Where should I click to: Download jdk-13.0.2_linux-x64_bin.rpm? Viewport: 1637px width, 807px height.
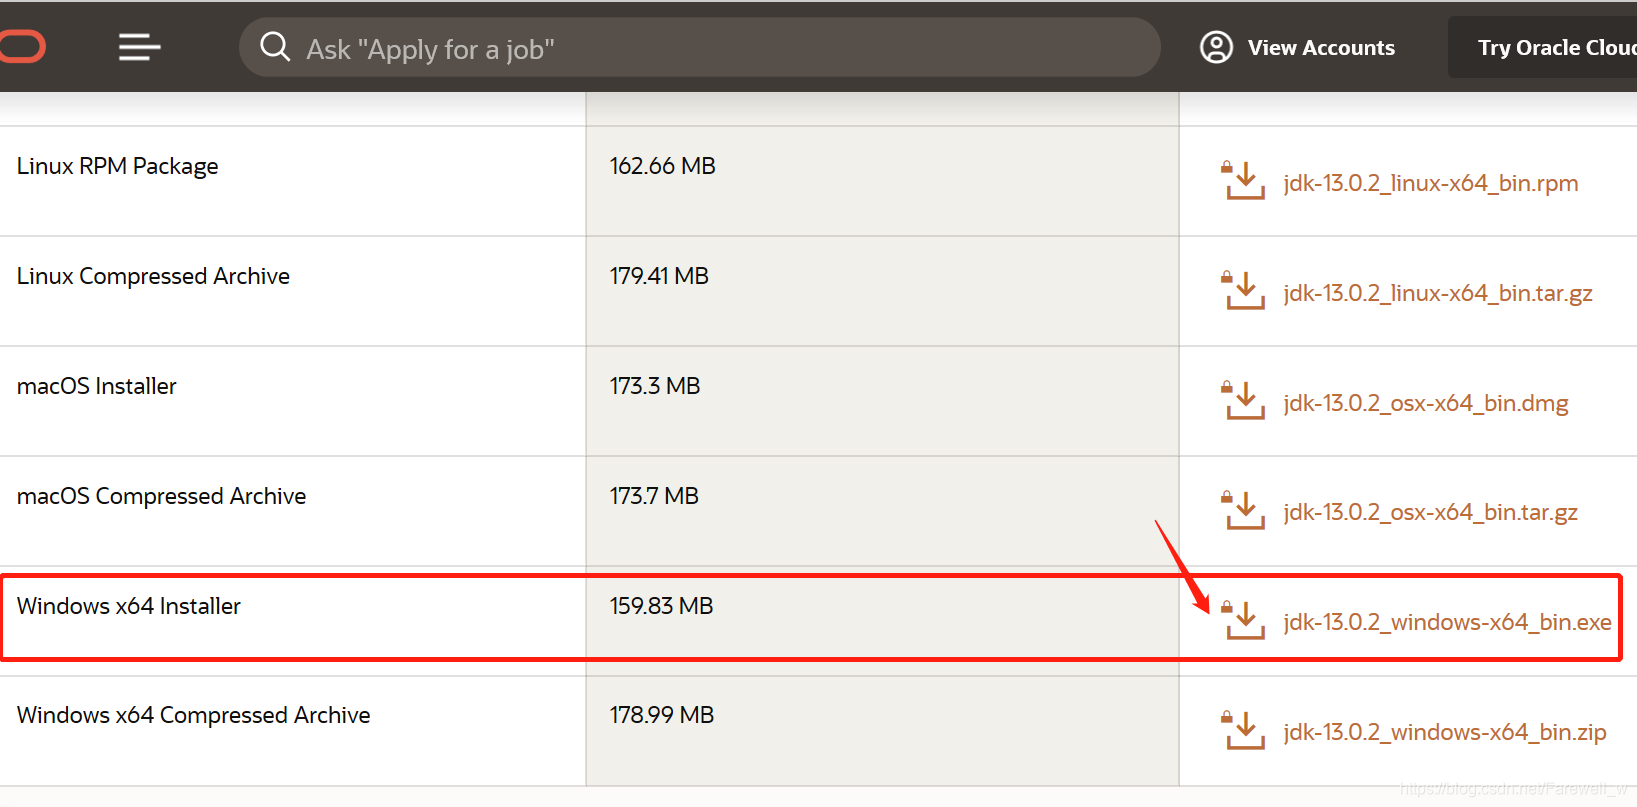coord(1431,184)
